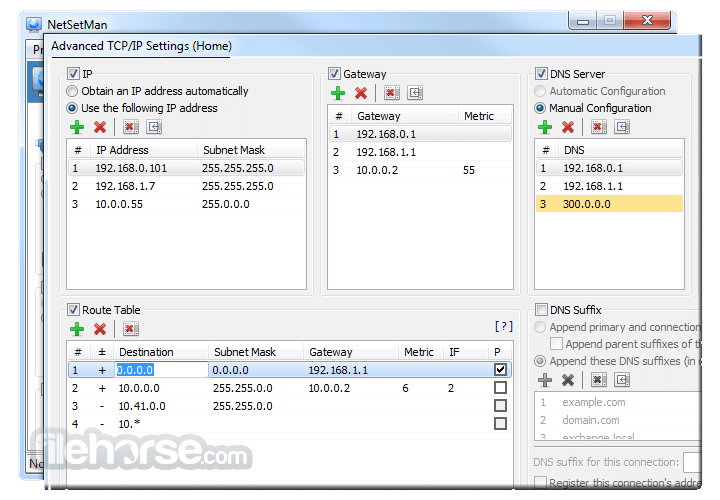
Task: Toggle the Gateway section checkbox
Action: coord(334,73)
